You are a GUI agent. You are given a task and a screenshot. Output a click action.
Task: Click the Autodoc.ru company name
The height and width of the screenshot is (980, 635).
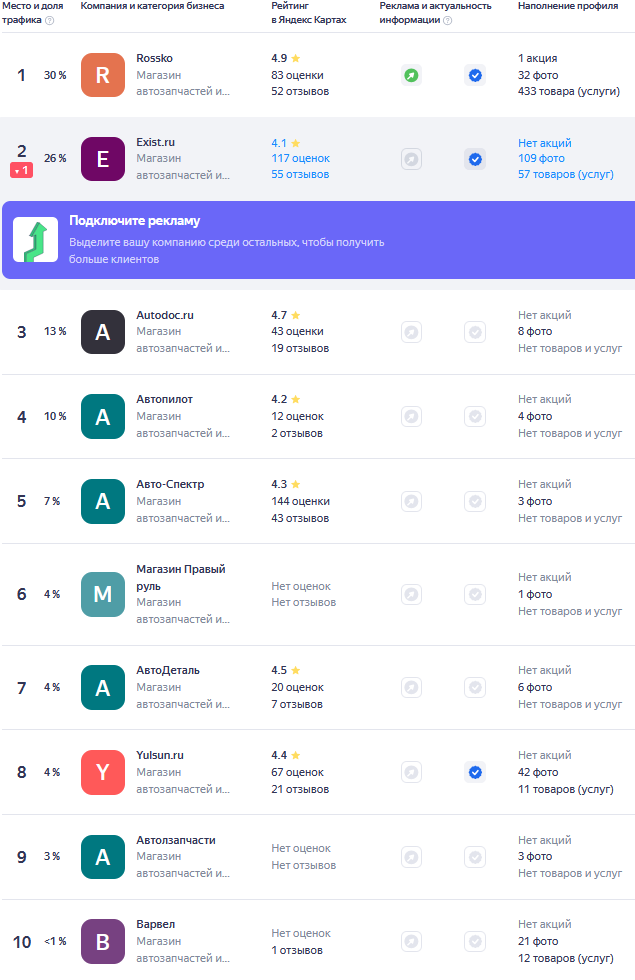coord(165,315)
